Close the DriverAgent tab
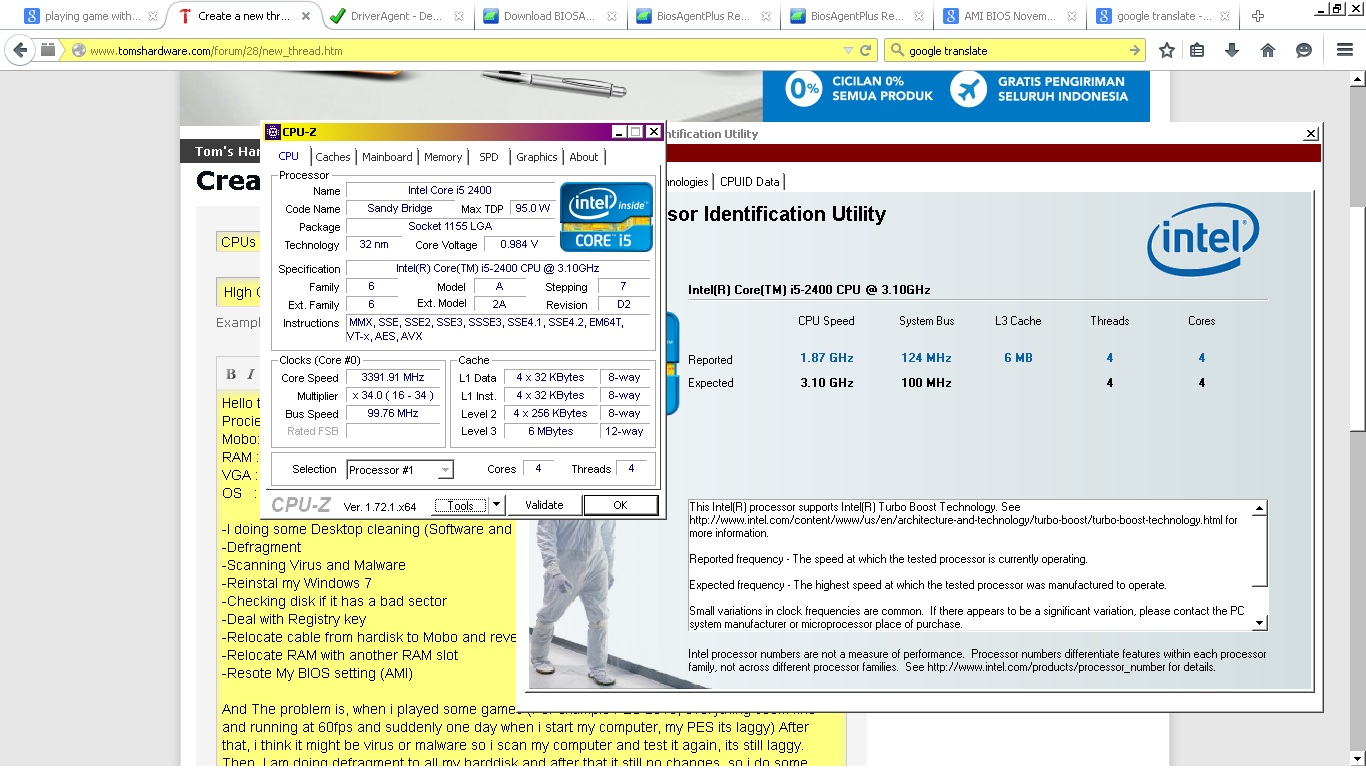The width and height of the screenshot is (1366, 768). click(x=459, y=16)
